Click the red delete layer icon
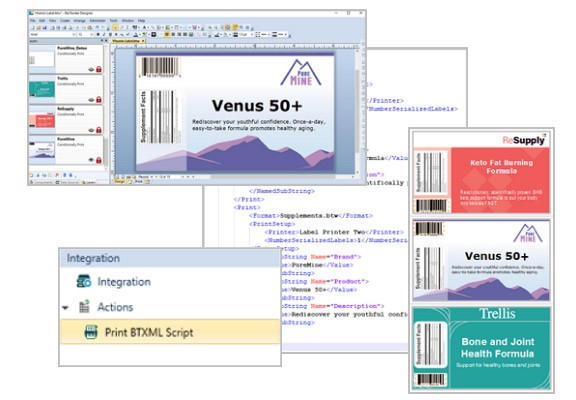The width and height of the screenshot is (576, 400). pyautogui.click(x=57, y=175)
